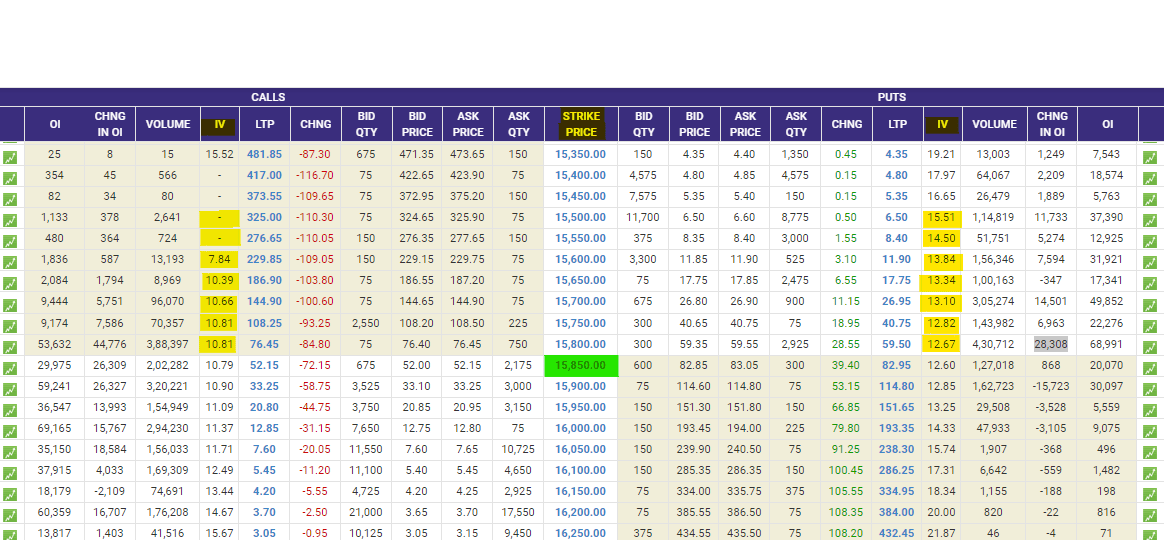
Task: Open calls chart icon for 15,500.00 row
Action: [x=10, y=221]
